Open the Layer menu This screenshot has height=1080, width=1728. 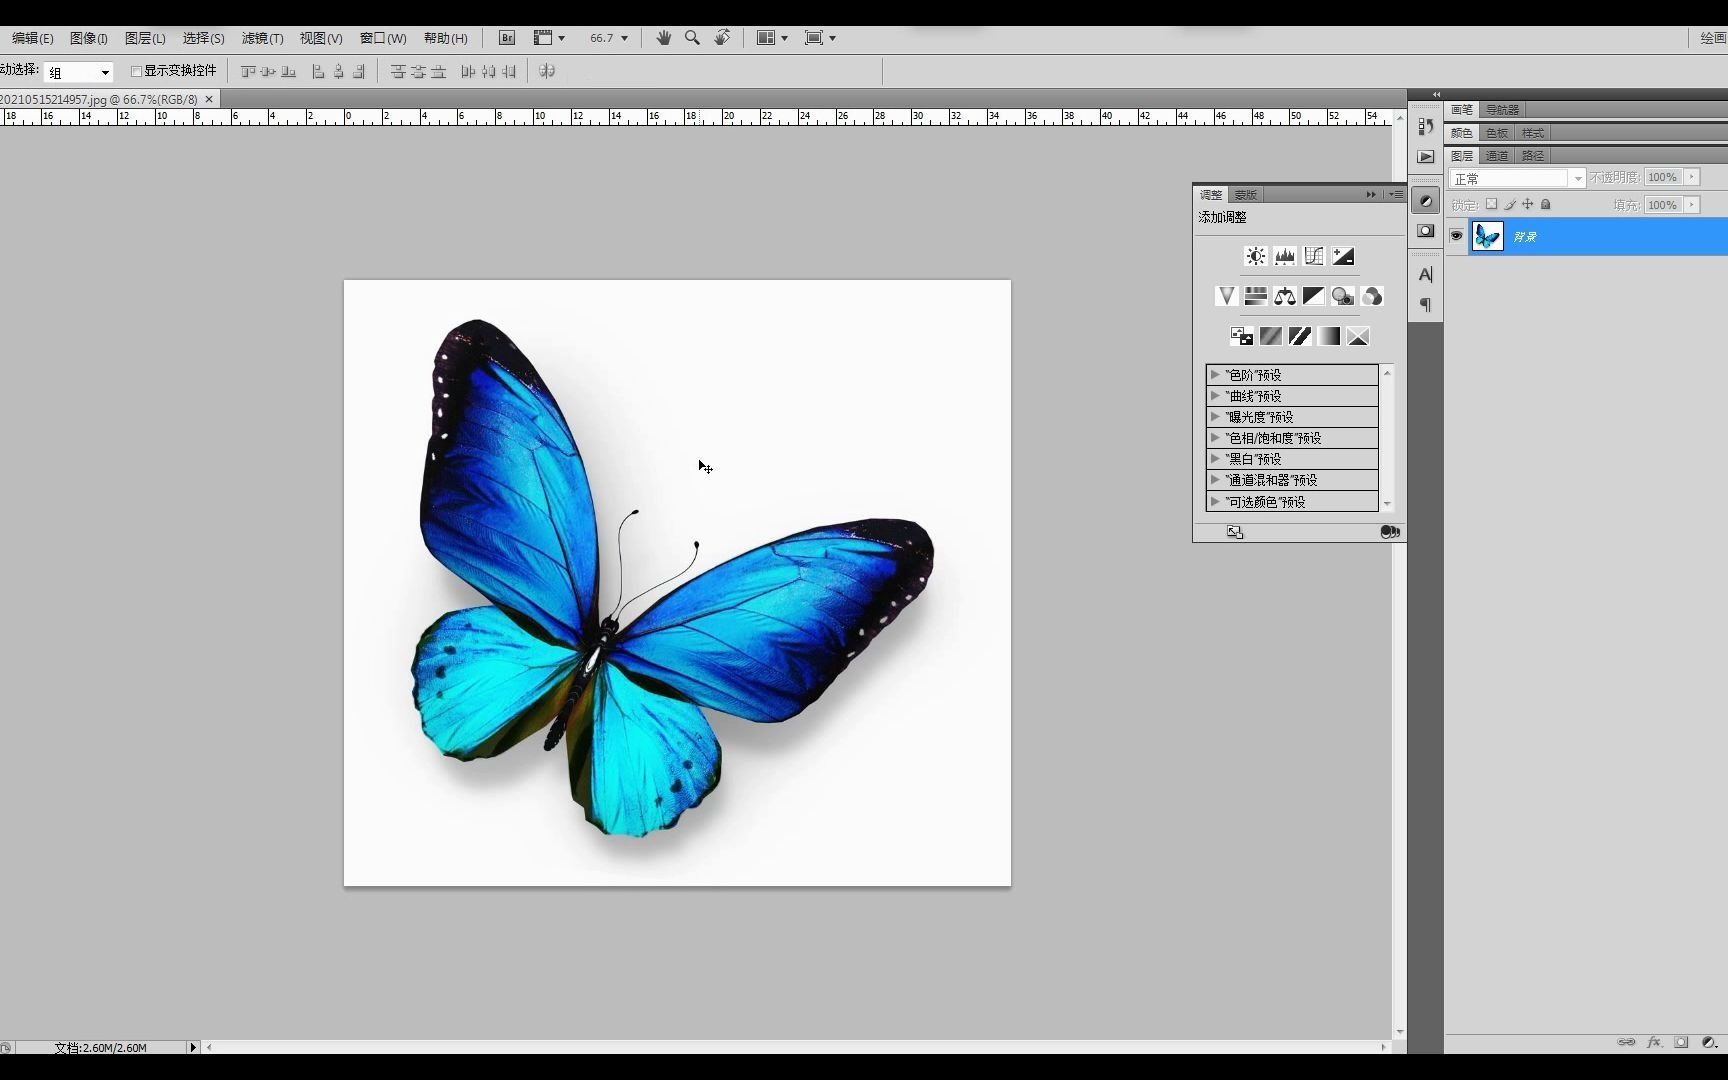145,38
